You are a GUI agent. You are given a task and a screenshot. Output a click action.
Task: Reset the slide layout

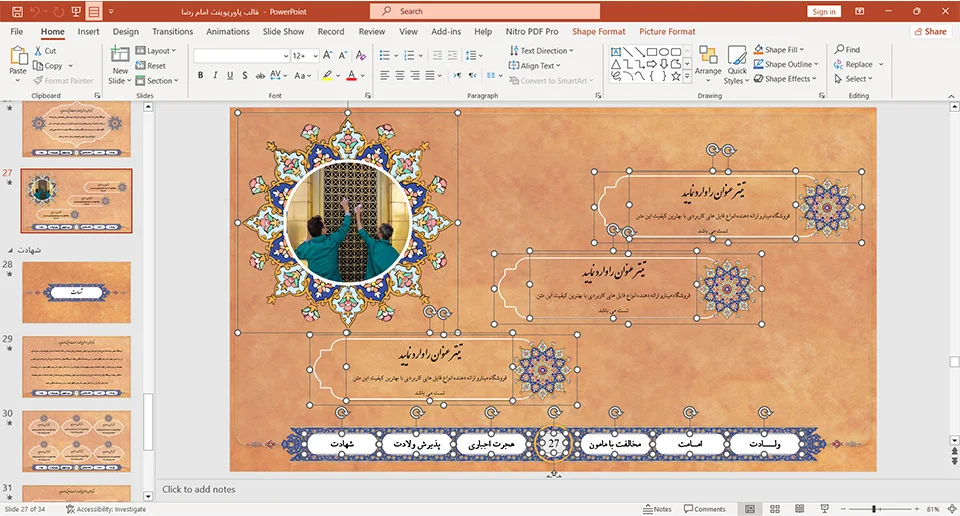click(x=151, y=65)
